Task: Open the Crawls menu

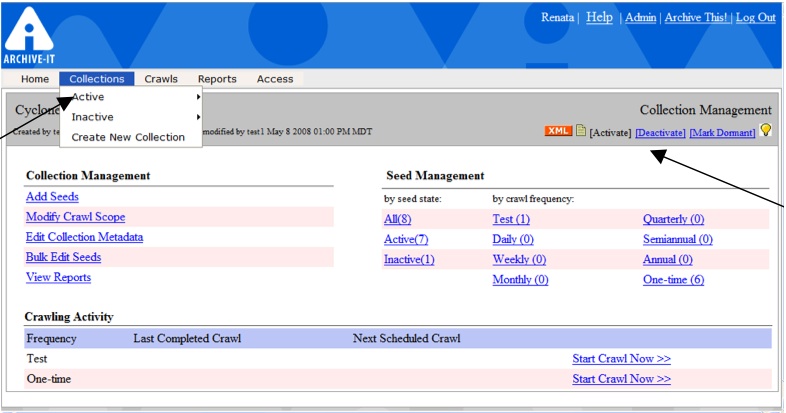Action: pos(161,79)
